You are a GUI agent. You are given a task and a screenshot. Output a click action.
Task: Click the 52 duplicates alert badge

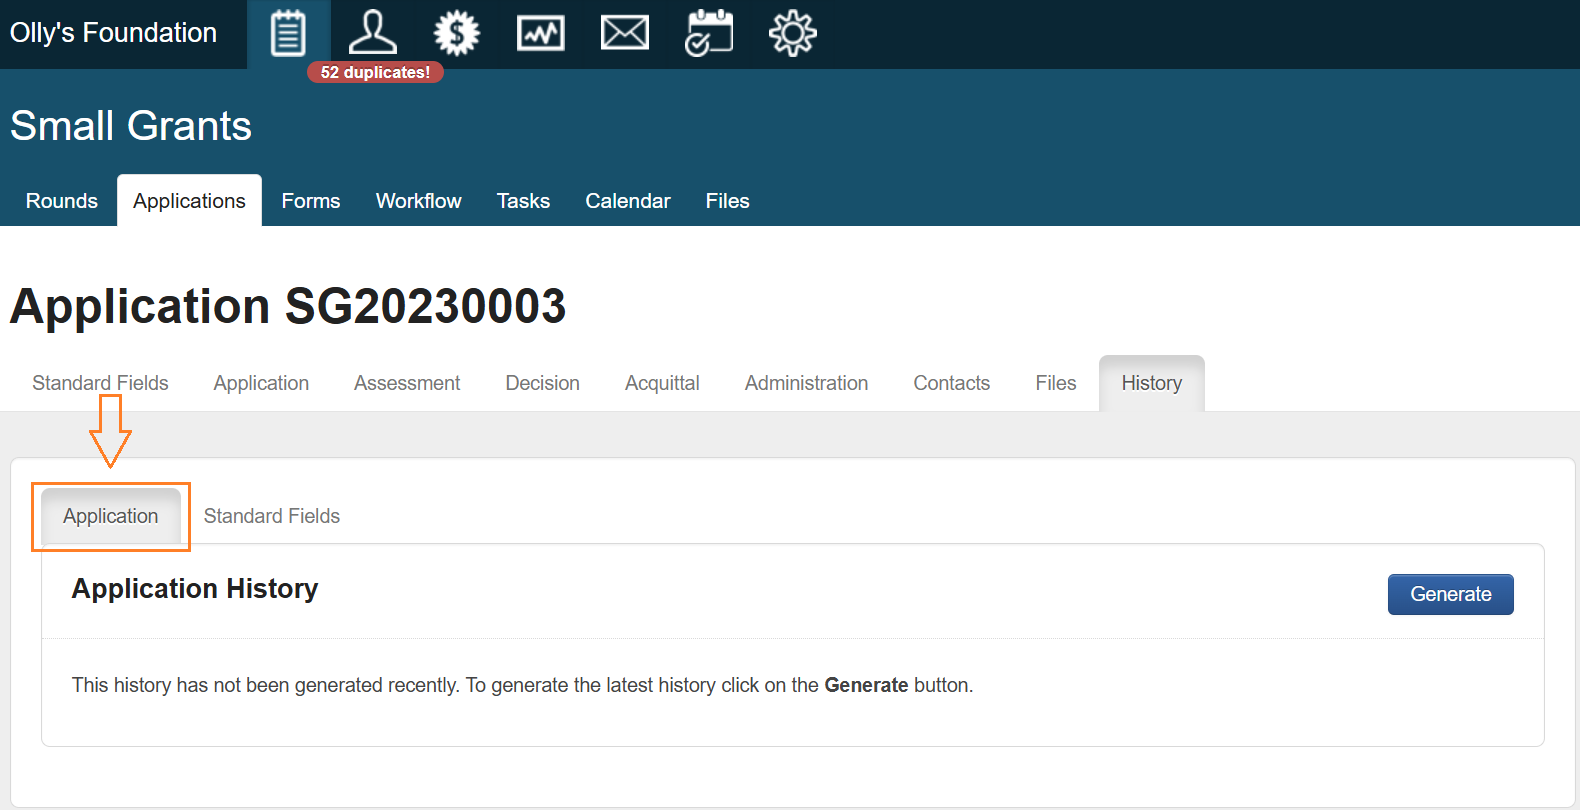coord(375,72)
